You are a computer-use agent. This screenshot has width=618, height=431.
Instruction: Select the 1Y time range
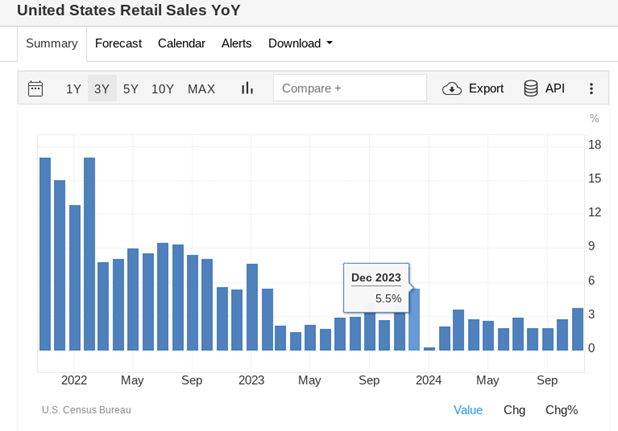tap(73, 89)
